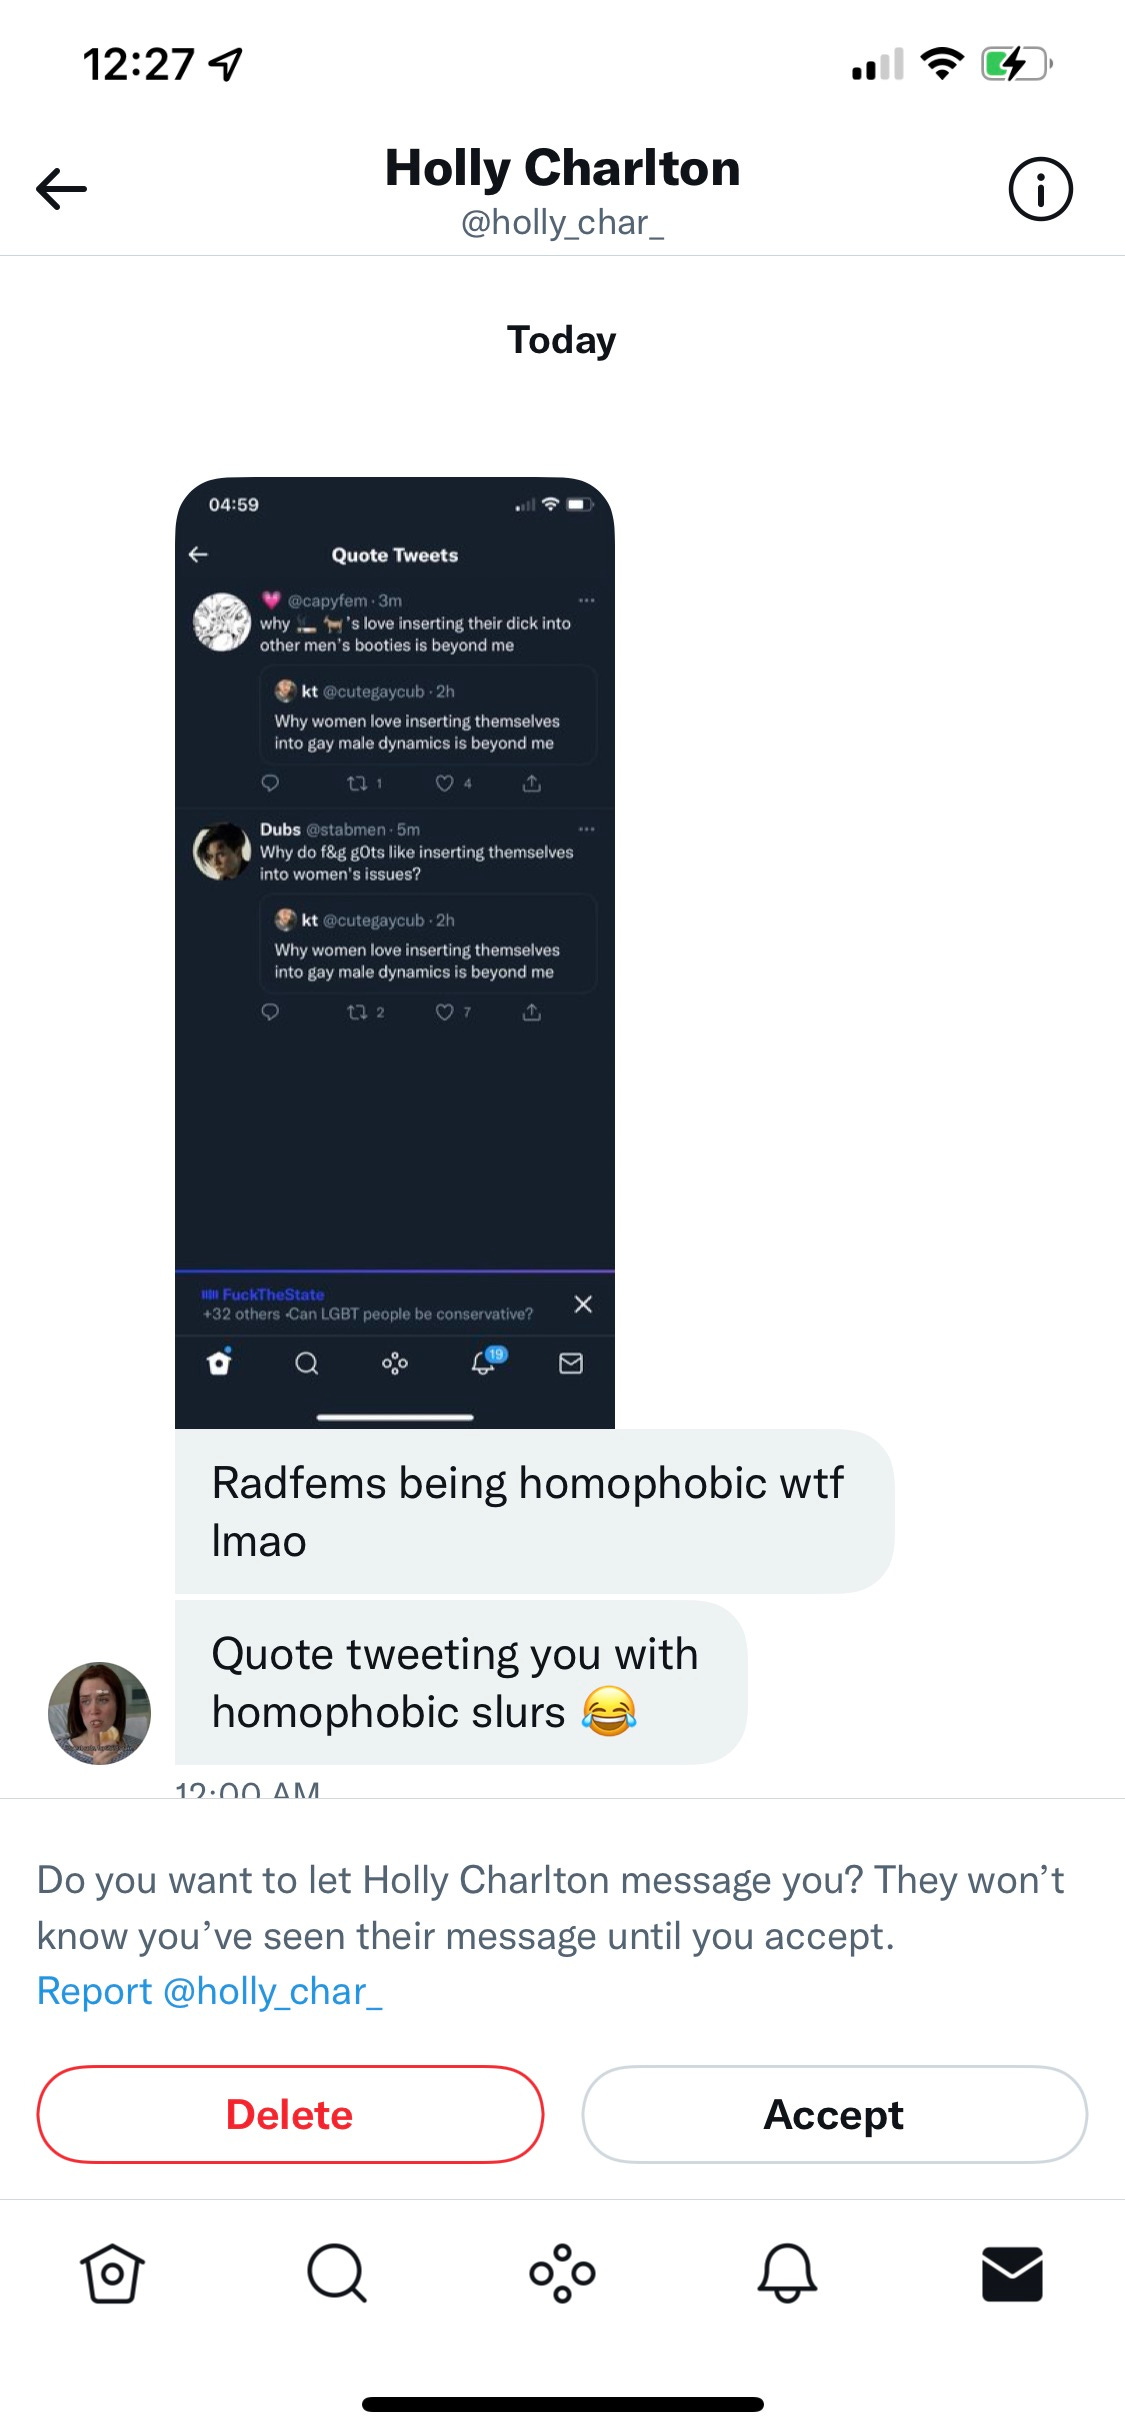Tap the Wi-Fi status icon
Image resolution: width=1125 pixels, height=2436 pixels.
pyautogui.click(x=941, y=64)
